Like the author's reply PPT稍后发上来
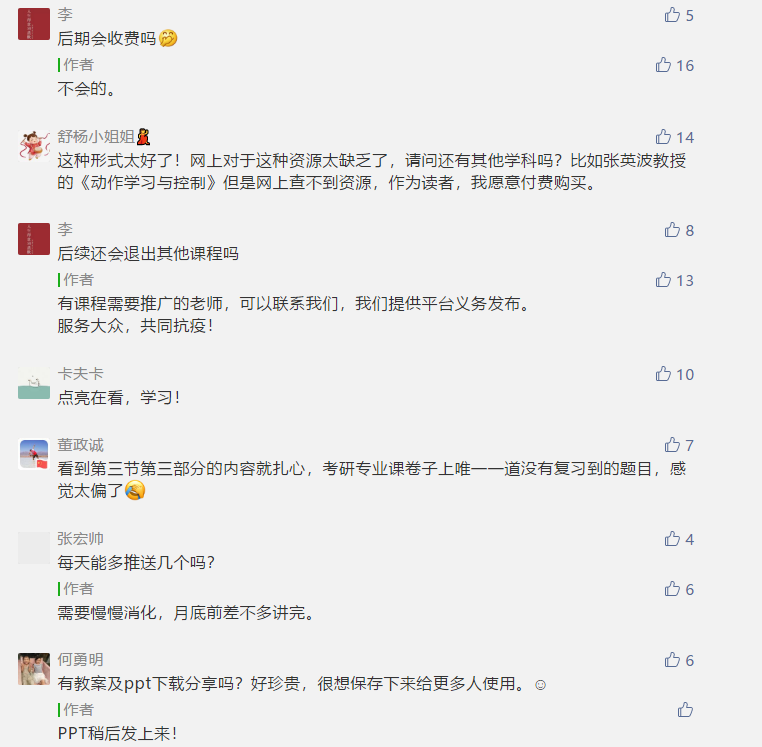The height and width of the screenshot is (747, 762). (x=685, y=710)
